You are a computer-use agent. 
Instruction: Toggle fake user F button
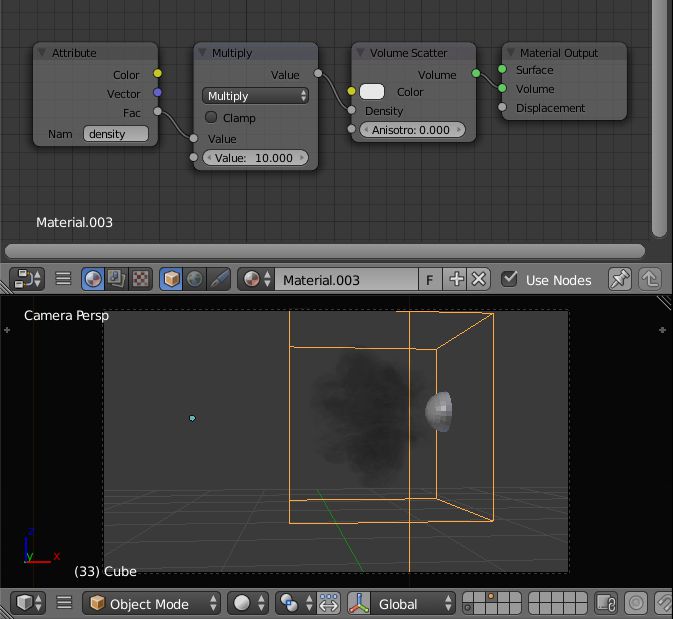pos(430,280)
